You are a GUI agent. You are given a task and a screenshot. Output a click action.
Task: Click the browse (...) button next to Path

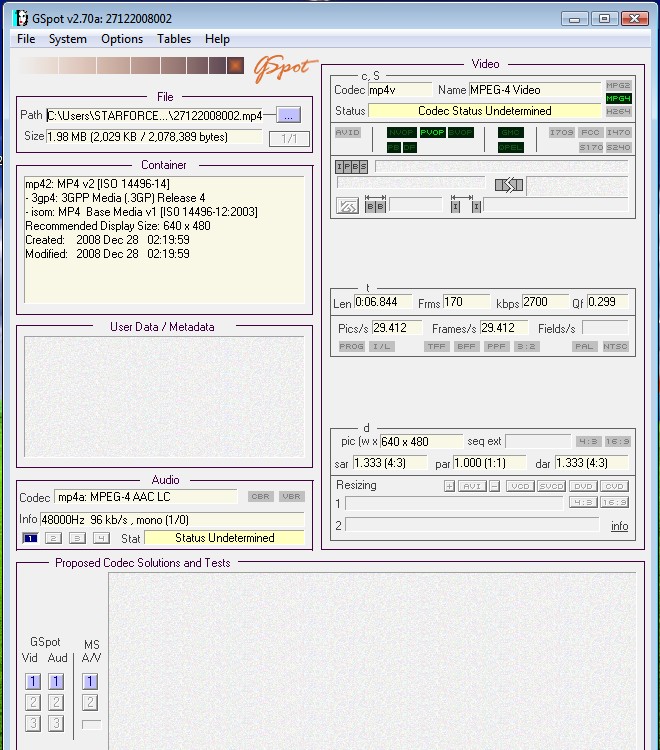[x=288, y=115]
